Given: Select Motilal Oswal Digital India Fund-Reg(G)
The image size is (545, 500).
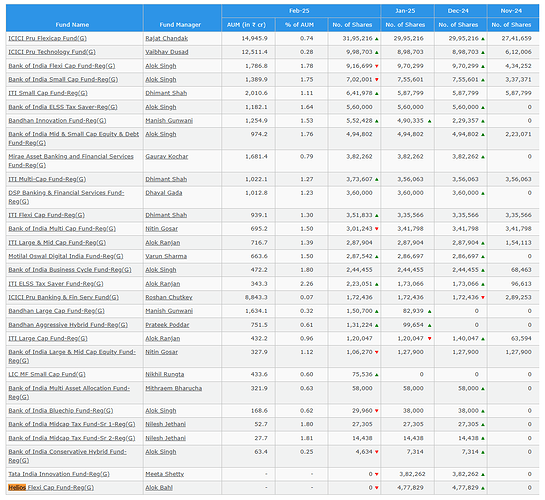Looking at the screenshot, I should [66, 256].
